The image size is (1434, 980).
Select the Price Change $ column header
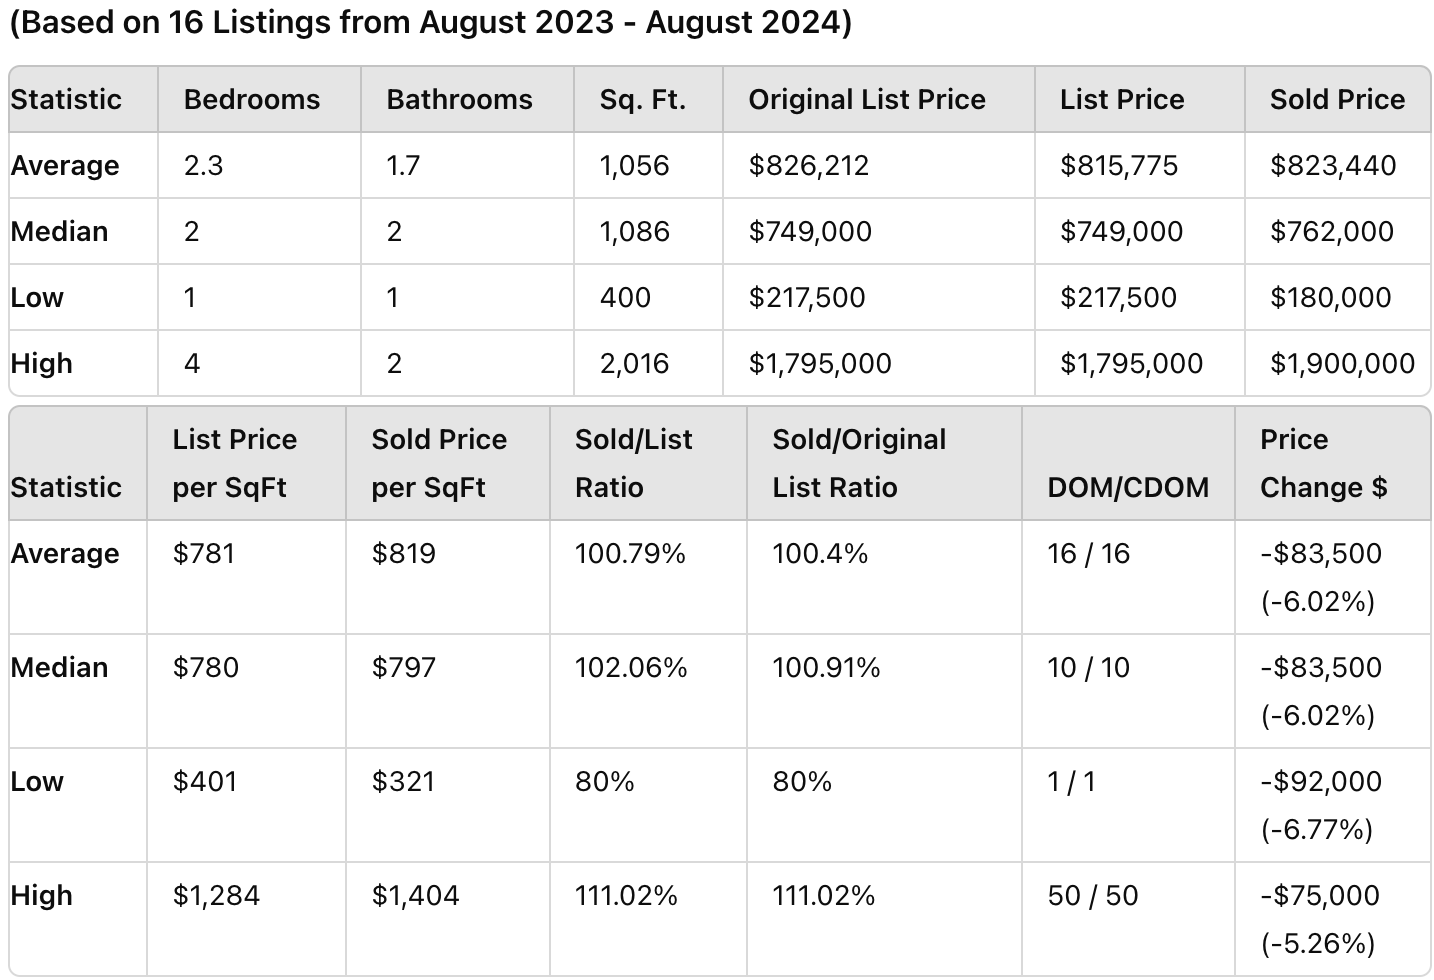click(x=1323, y=463)
